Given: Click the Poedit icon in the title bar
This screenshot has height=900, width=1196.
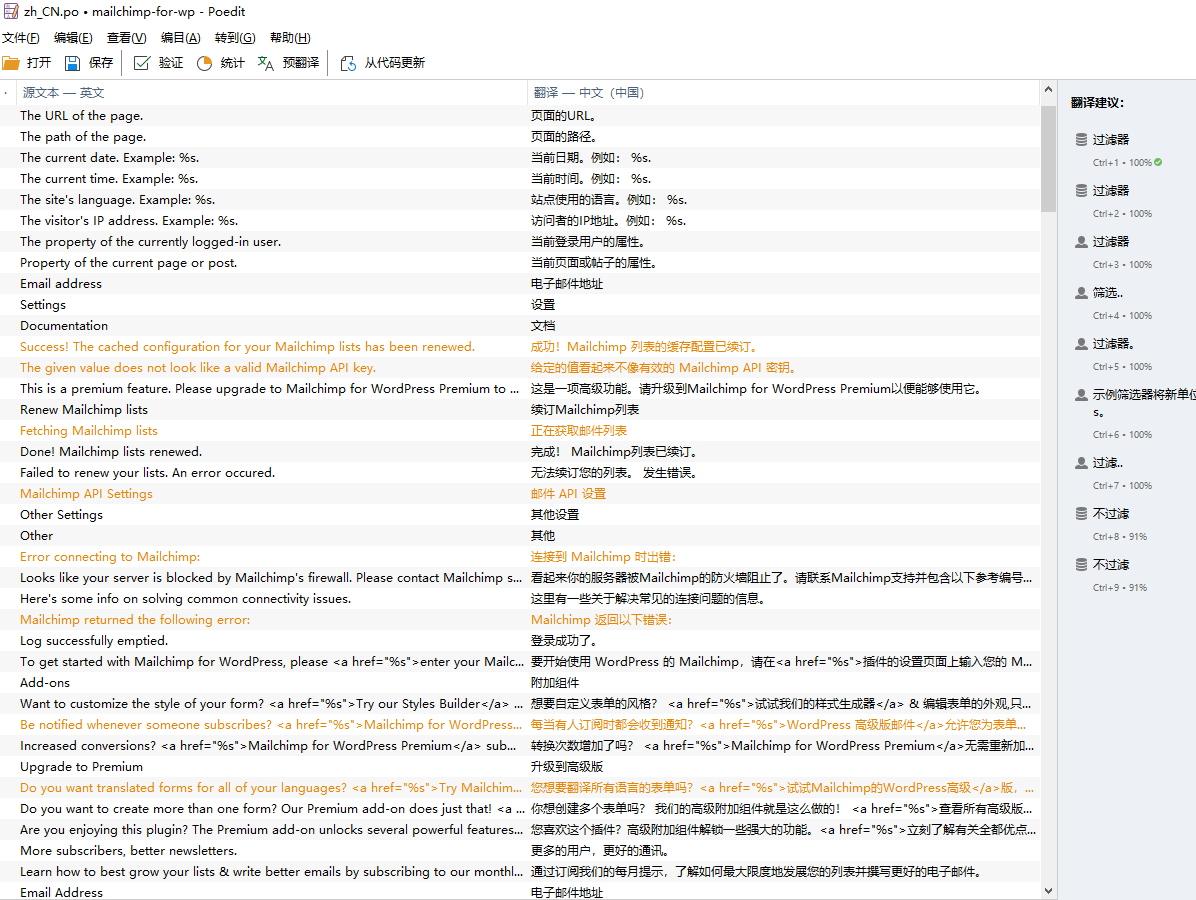Looking at the screenshot, I should pyautogui.click(x=11, y=11).
